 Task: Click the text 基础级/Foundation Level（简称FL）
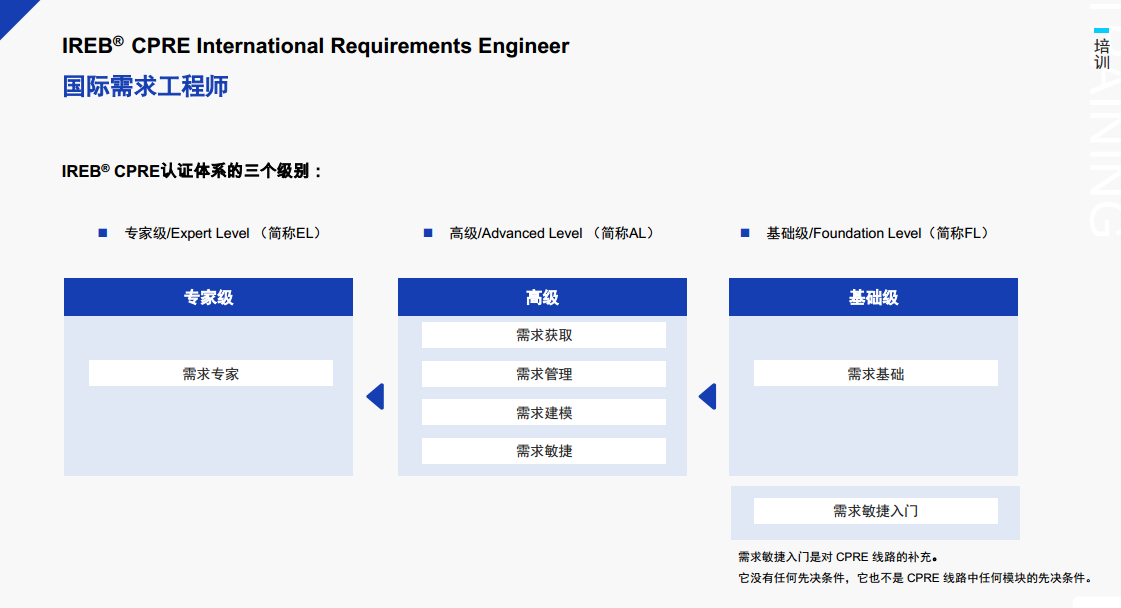pyautogui.click(x=879, y=233)
